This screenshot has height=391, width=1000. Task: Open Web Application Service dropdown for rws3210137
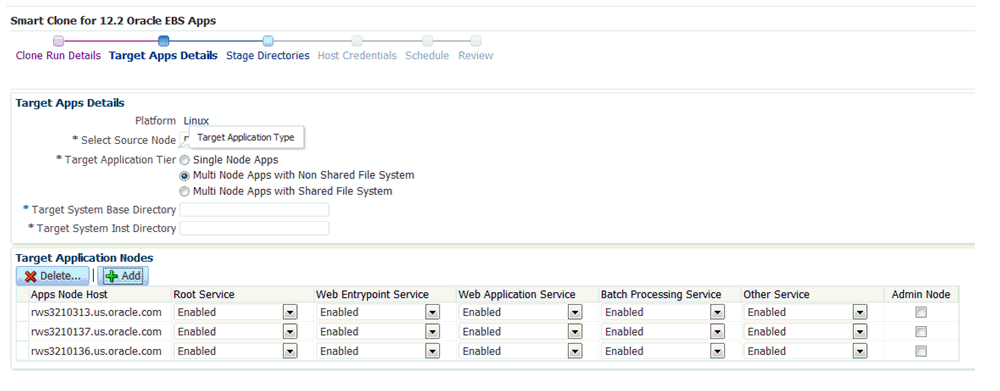[576, 332]
